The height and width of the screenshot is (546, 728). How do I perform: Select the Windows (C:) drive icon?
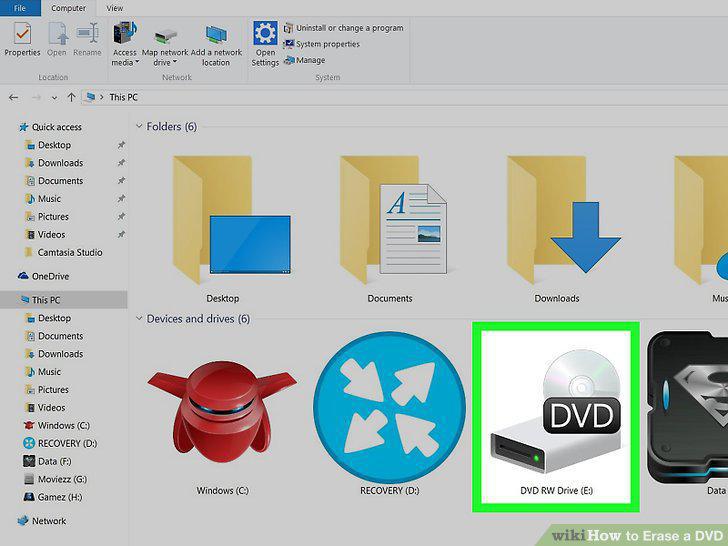point(222,413)
